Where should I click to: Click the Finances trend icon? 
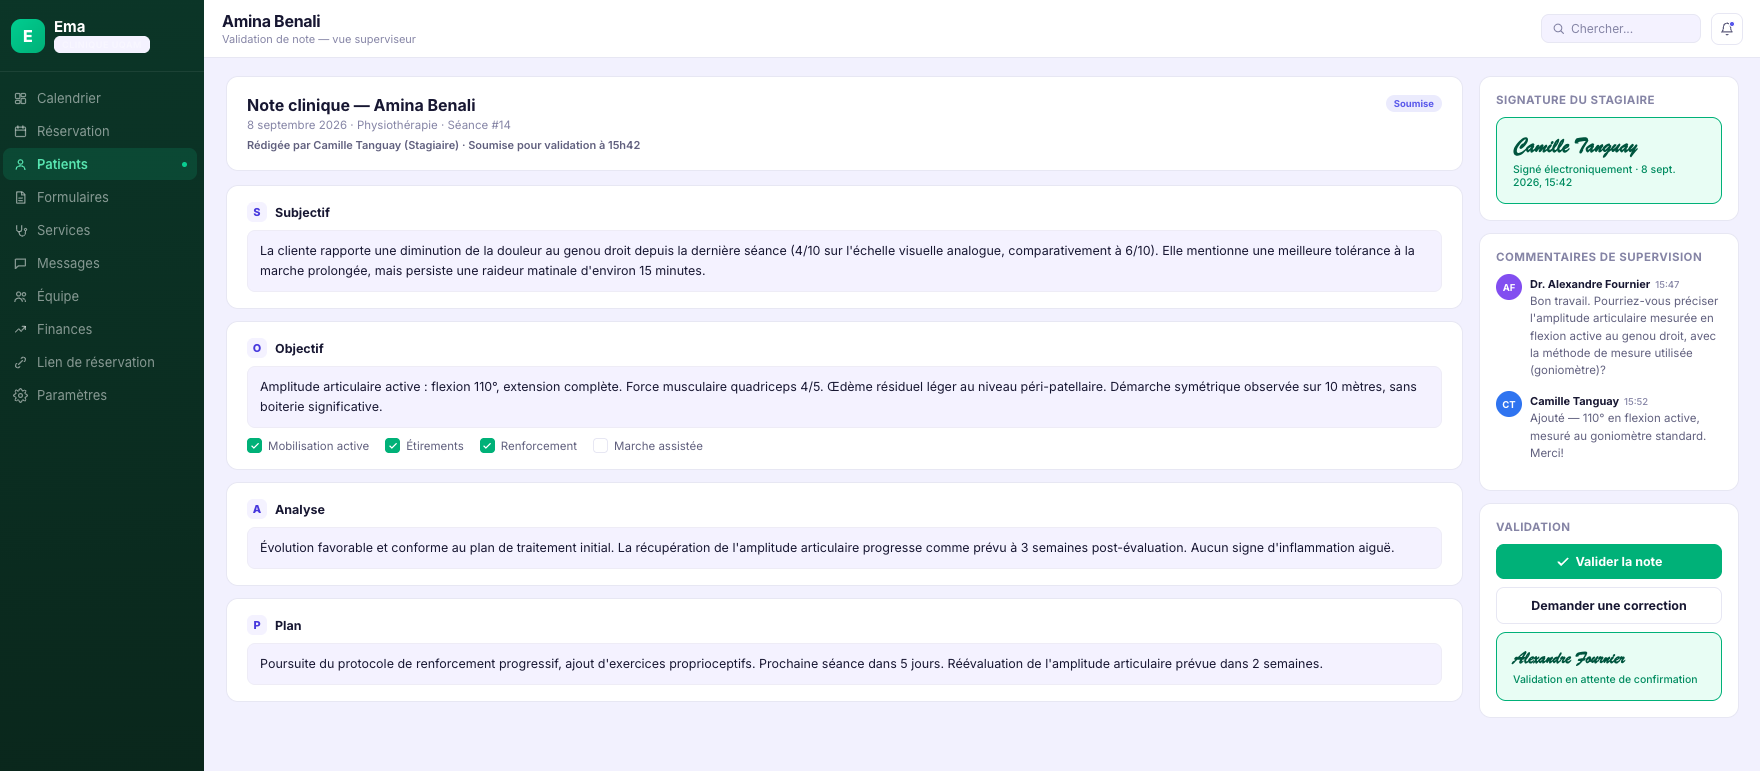pos(20,329)
